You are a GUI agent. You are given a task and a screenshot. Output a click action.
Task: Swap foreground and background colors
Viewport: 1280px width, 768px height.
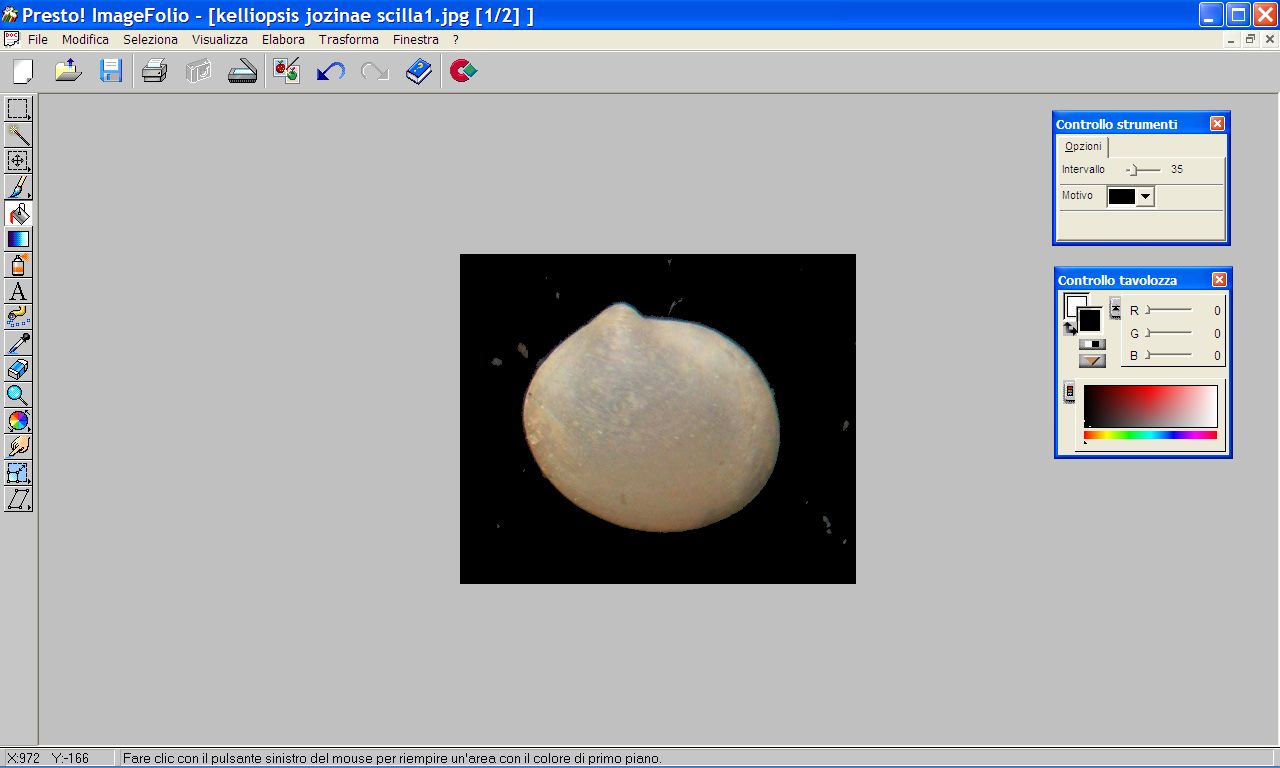click(x=1069, y=328)
